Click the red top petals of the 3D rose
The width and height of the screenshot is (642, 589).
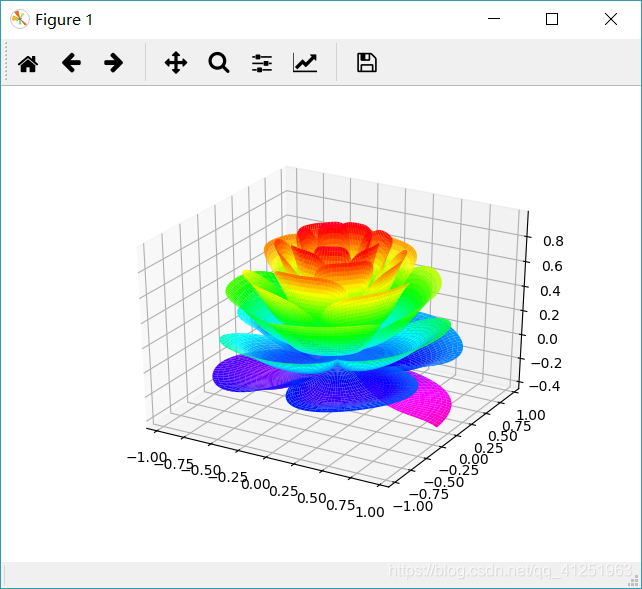coord(334,234)
